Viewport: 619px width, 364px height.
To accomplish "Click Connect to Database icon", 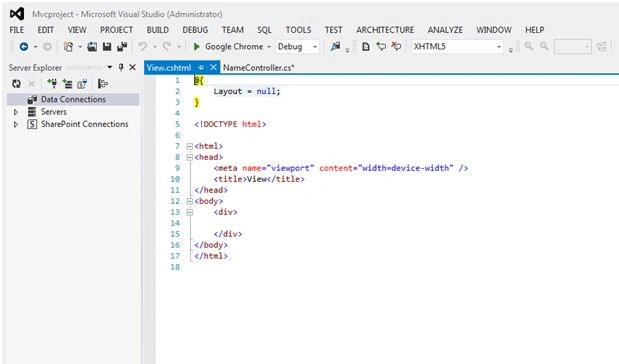I will point(52,83).
